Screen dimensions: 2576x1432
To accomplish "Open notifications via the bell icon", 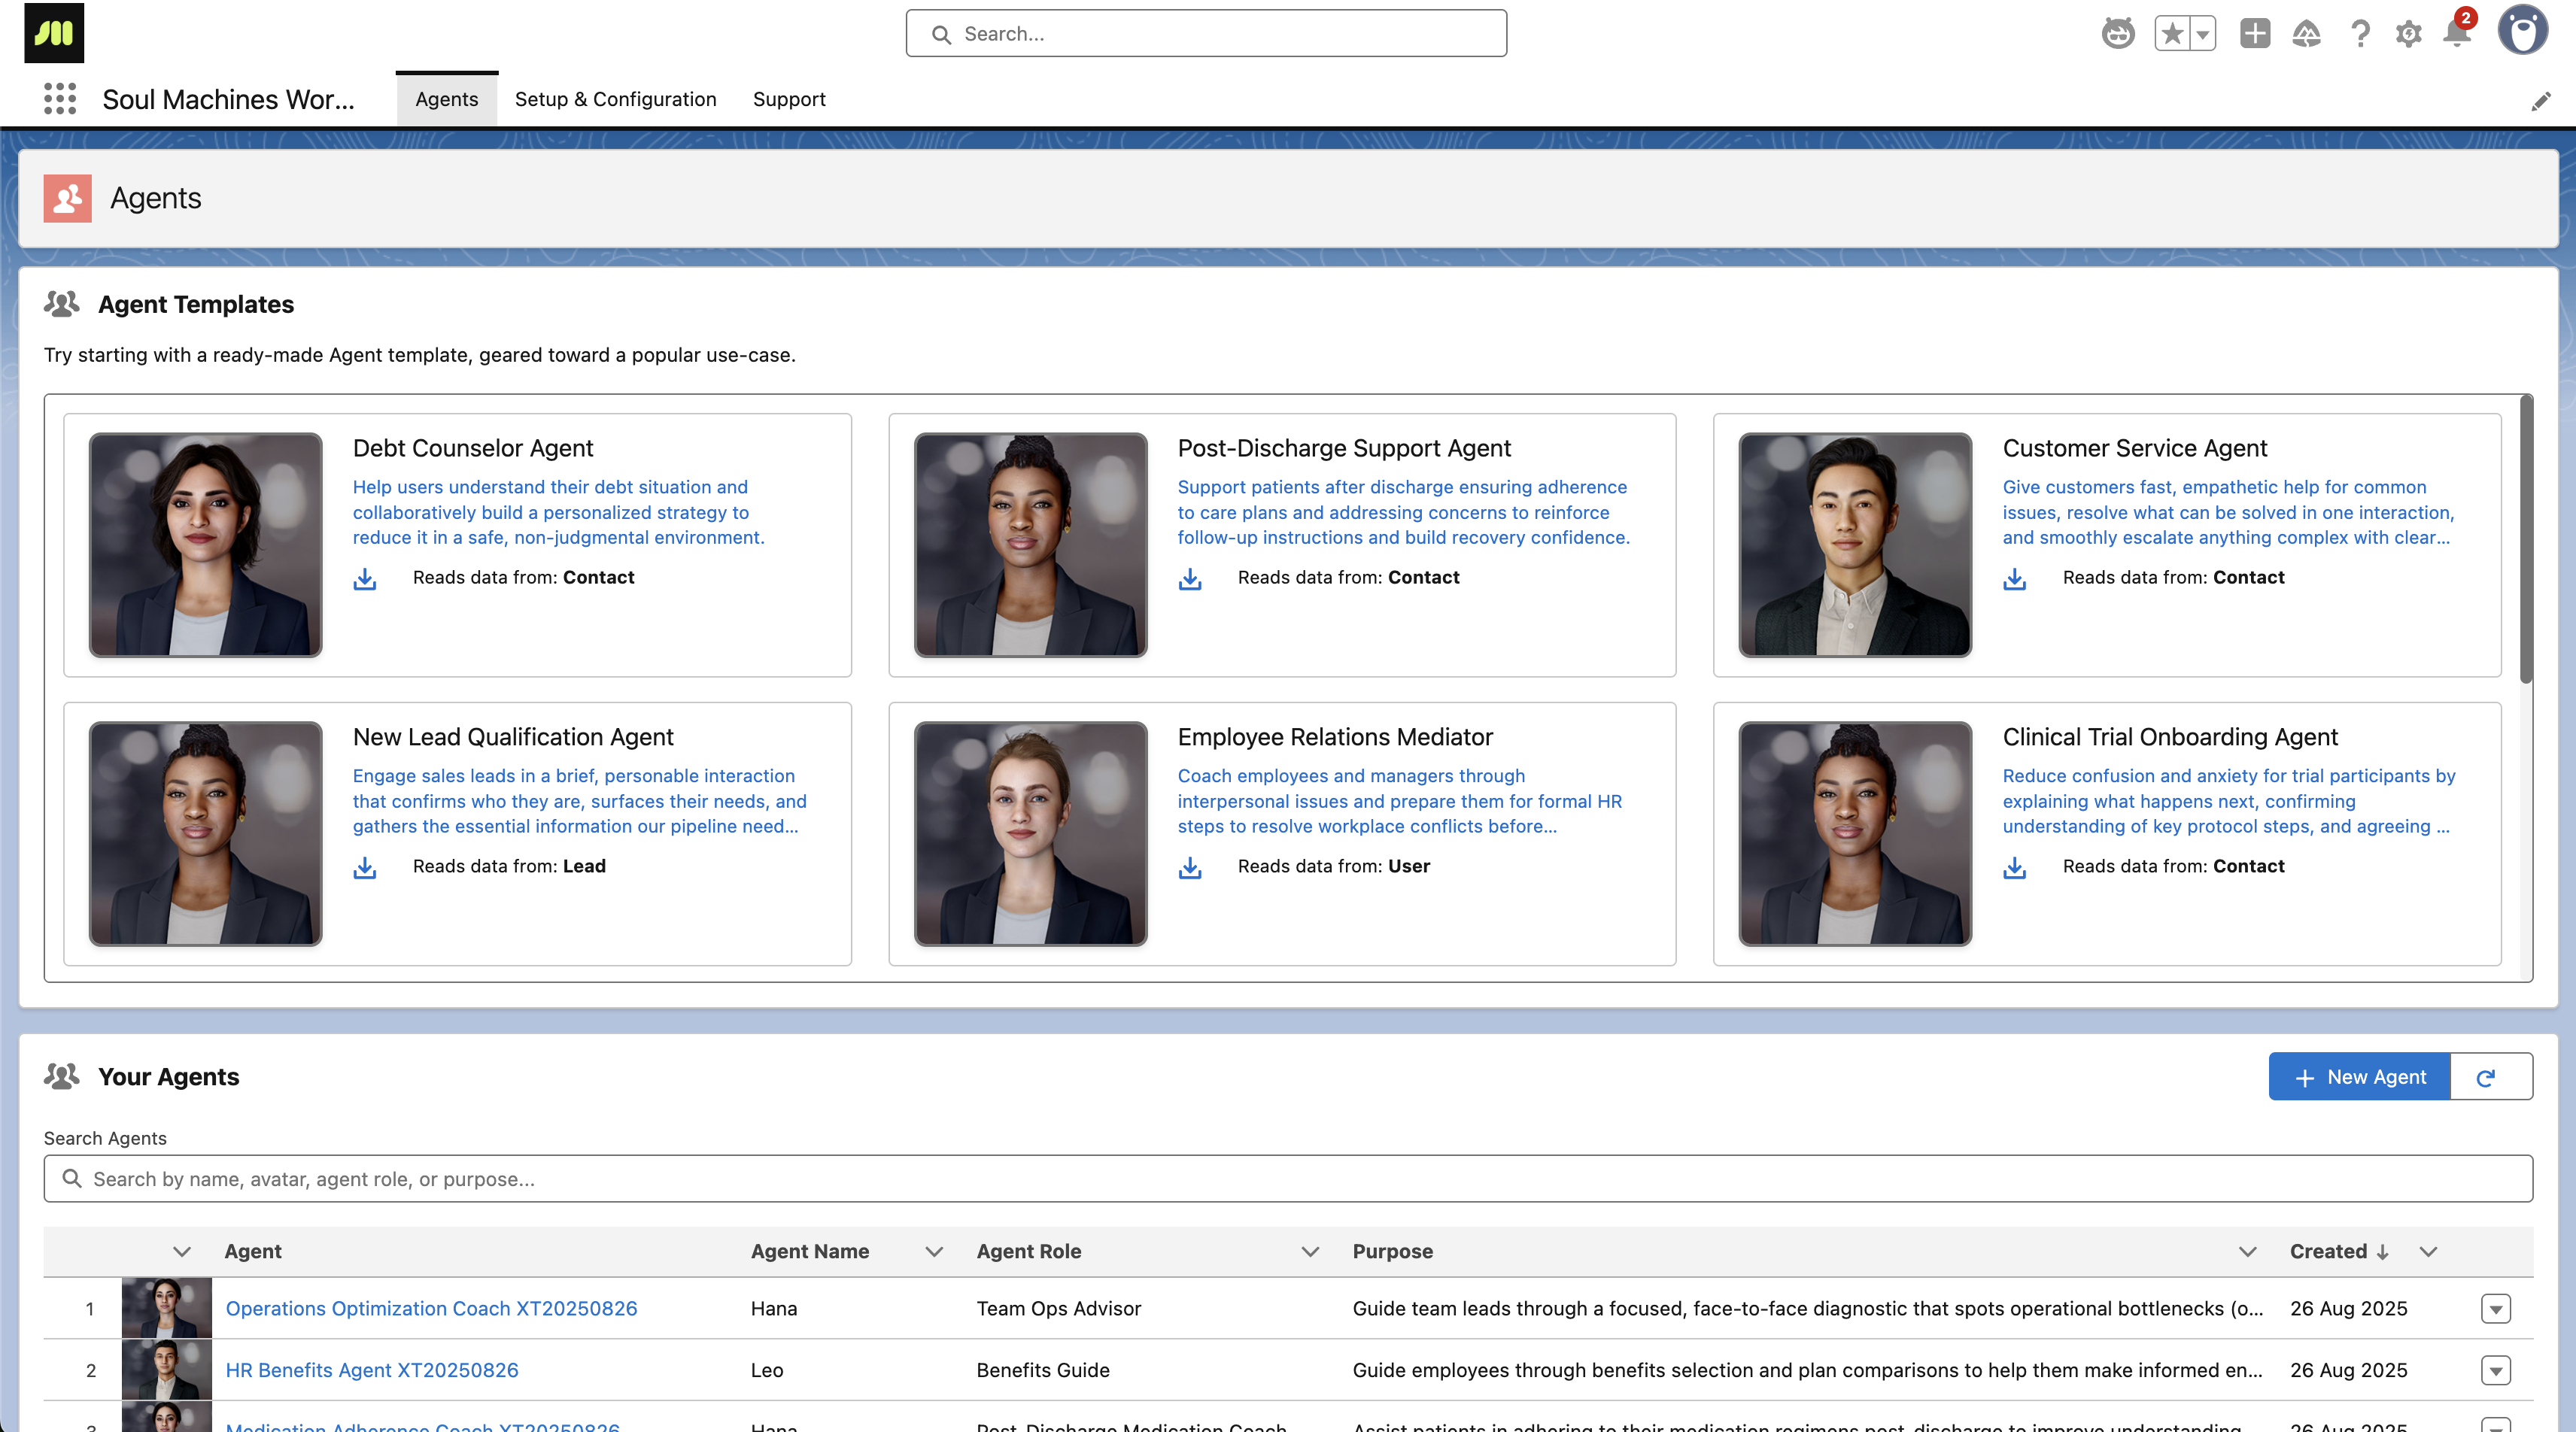I will click(2458, 33).
